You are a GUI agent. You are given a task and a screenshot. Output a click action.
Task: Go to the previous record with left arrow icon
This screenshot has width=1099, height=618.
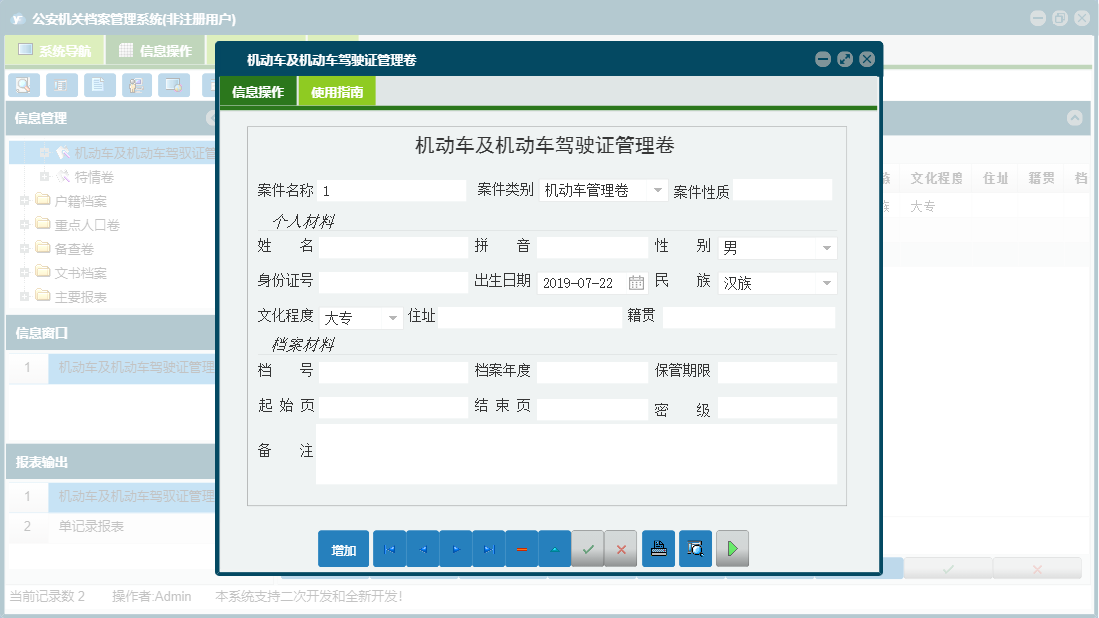pyautogui.click(x=422, y=548)
